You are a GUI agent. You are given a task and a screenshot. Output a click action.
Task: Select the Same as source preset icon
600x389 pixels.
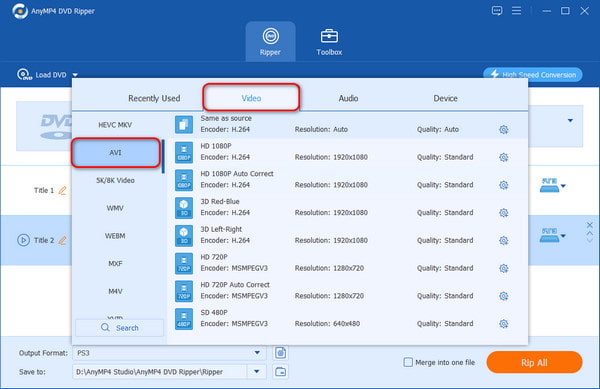(184, 125)
